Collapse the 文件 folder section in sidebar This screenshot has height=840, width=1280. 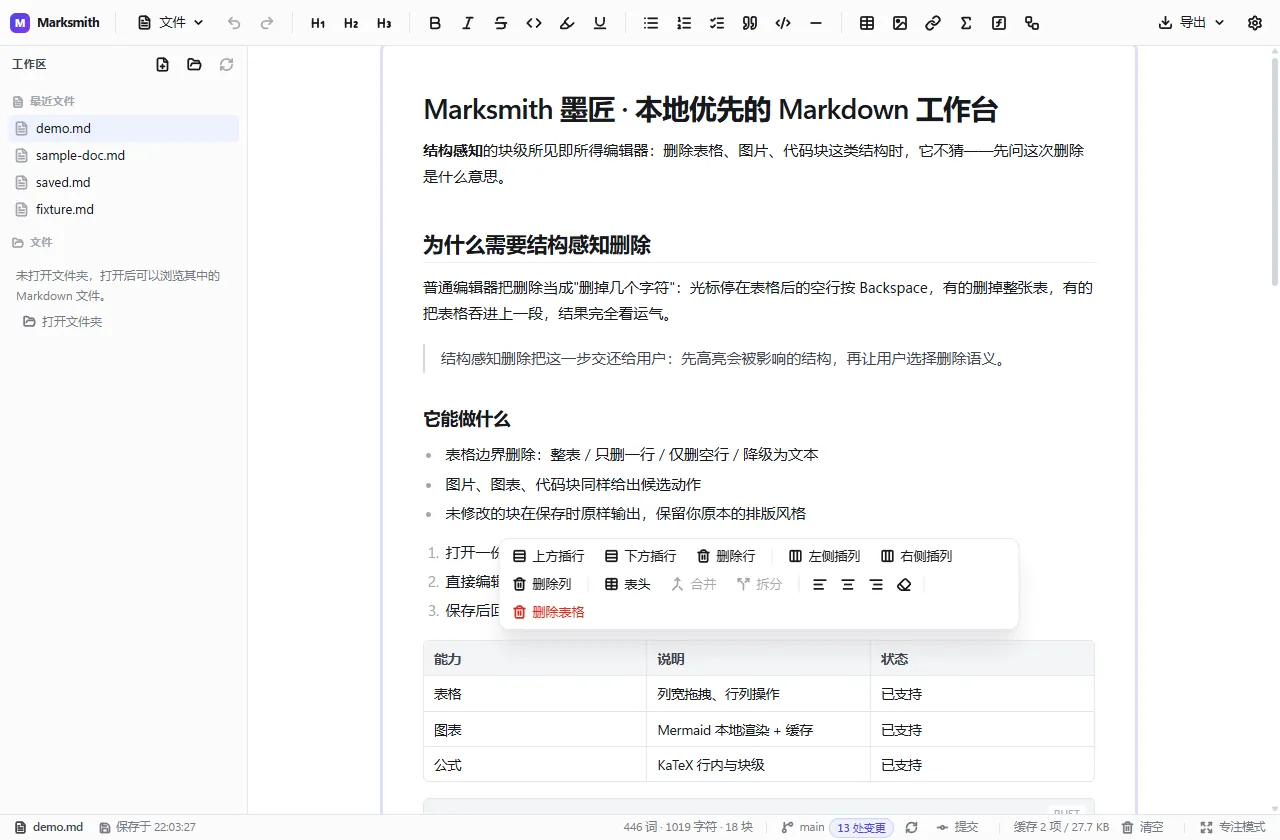[32, 242]
